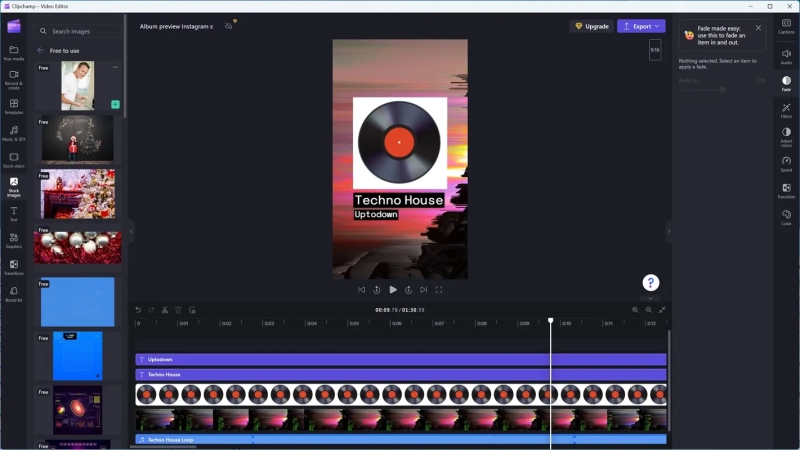Toggle the 9:16 aspect ratio selector
This screenshot has height=450, width=800.
[x=655, y=50]
